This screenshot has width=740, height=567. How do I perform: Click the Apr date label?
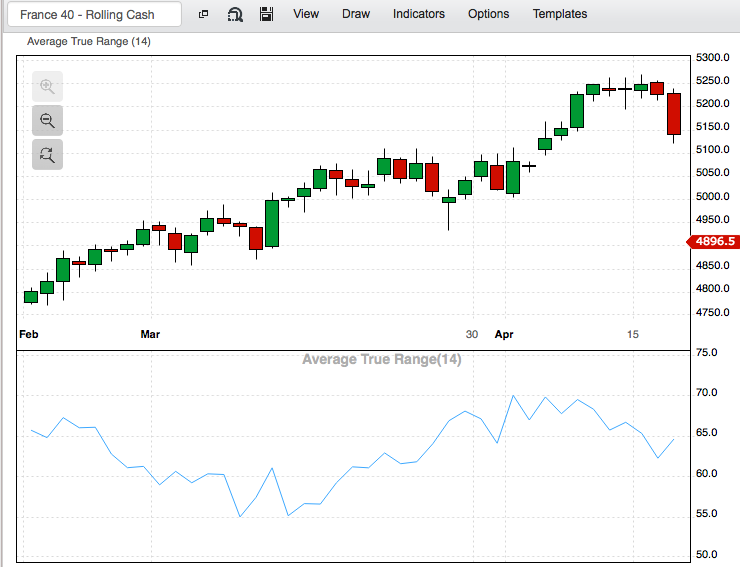pyautogui.click(x=504, y=335)
